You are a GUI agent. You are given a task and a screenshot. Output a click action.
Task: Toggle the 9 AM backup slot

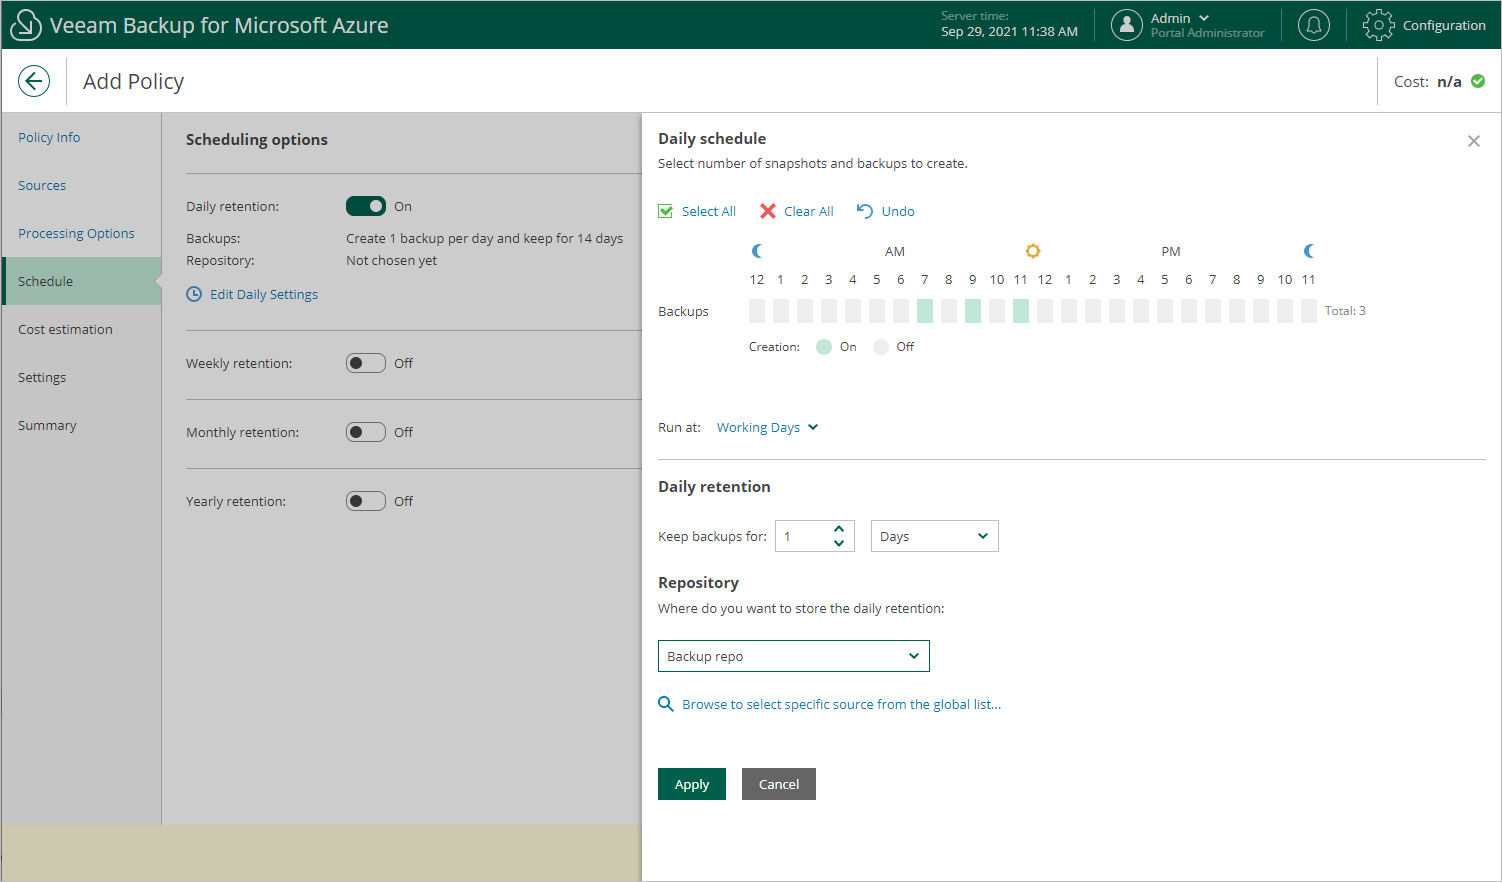pos(973,311)
